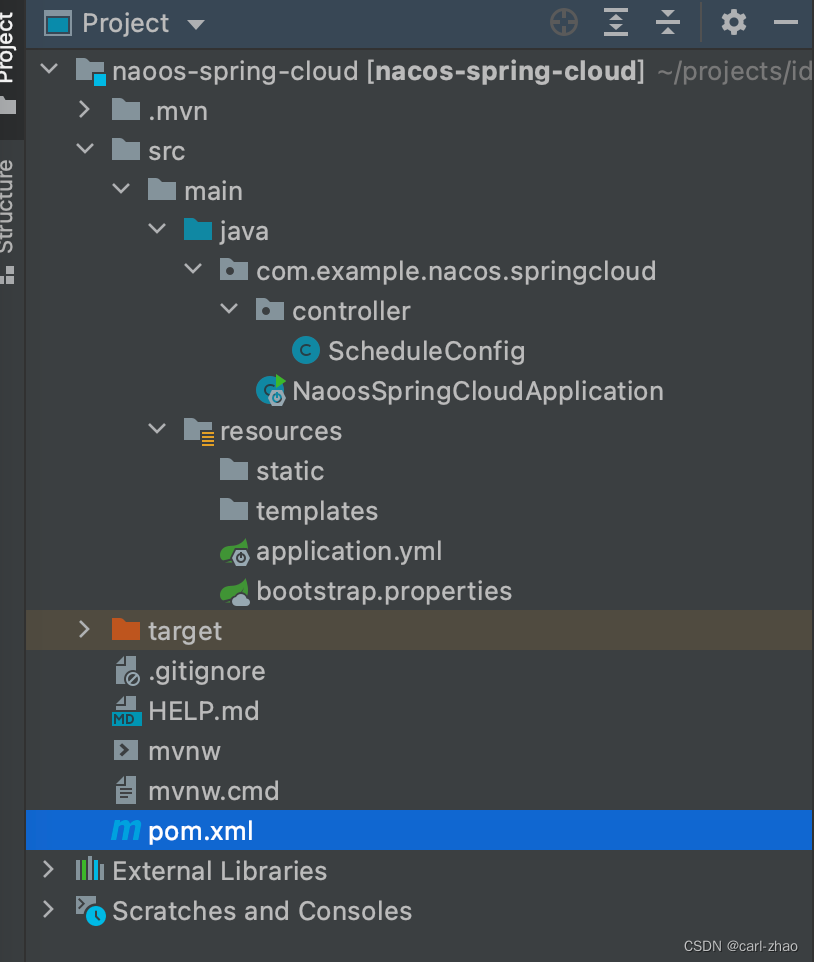Viewport: 814px width, 962px height.
Task: Expand the target folder
Action: pos(85,630)
